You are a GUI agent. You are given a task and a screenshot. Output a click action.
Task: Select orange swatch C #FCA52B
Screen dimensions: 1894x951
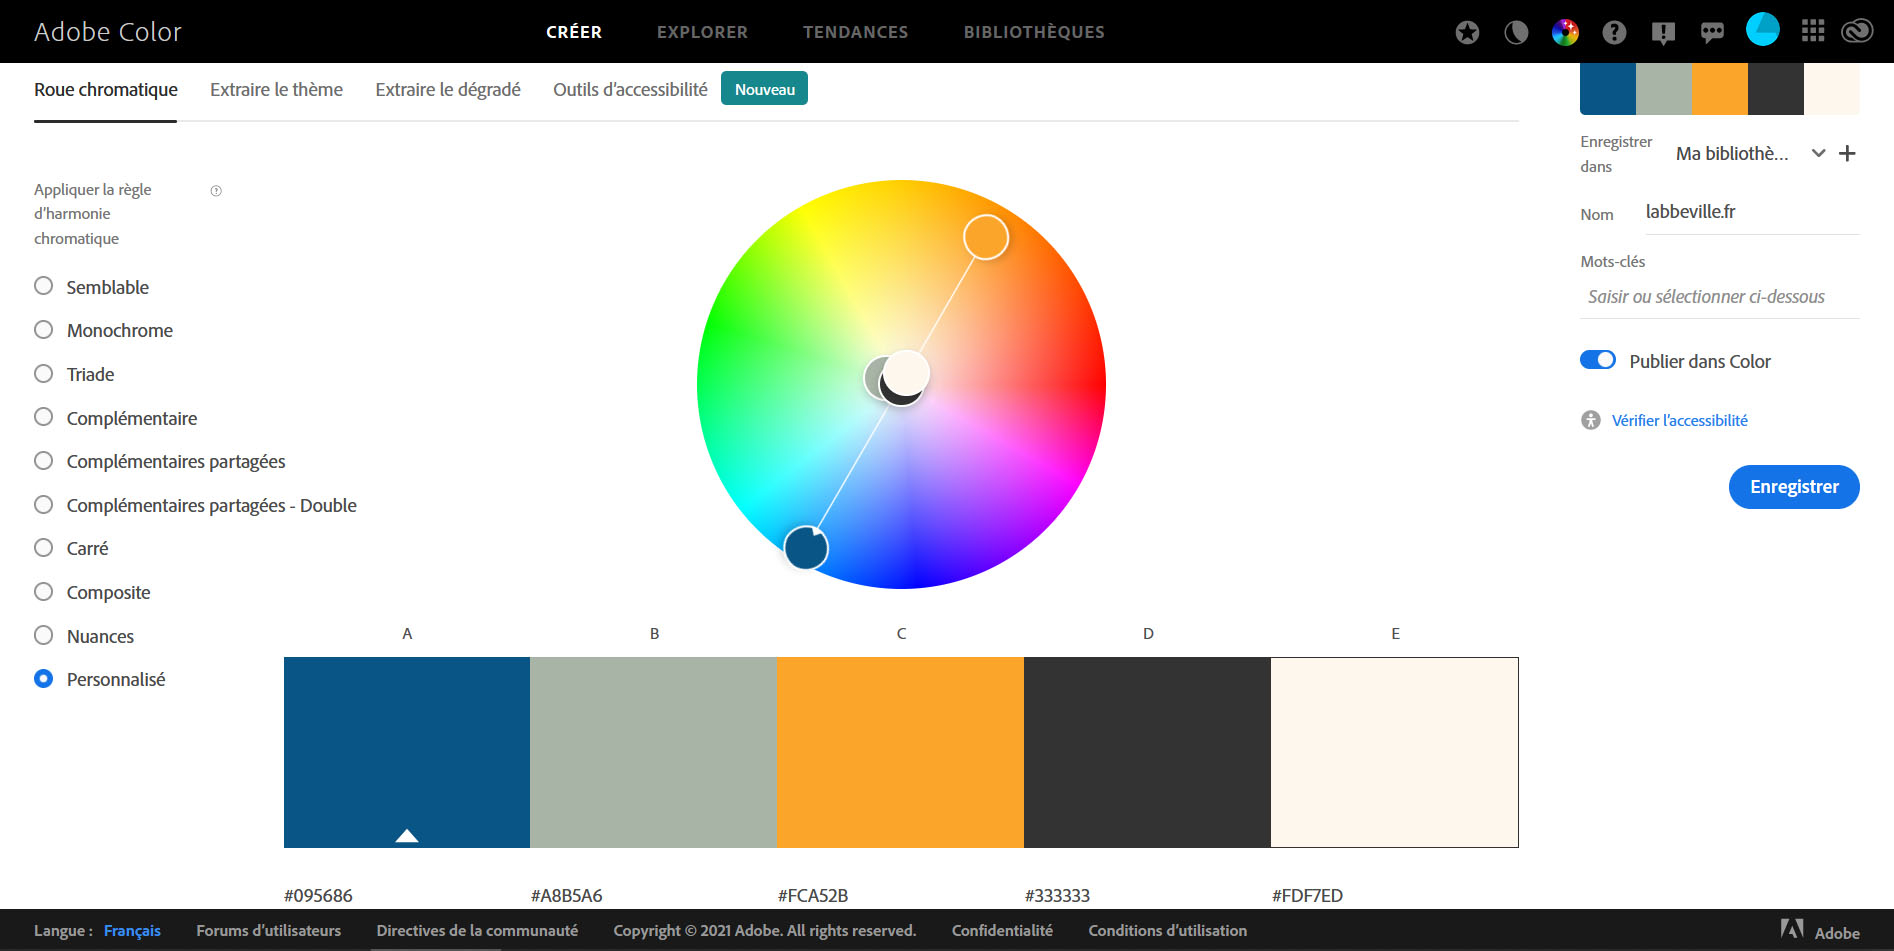tap(901, 752)
